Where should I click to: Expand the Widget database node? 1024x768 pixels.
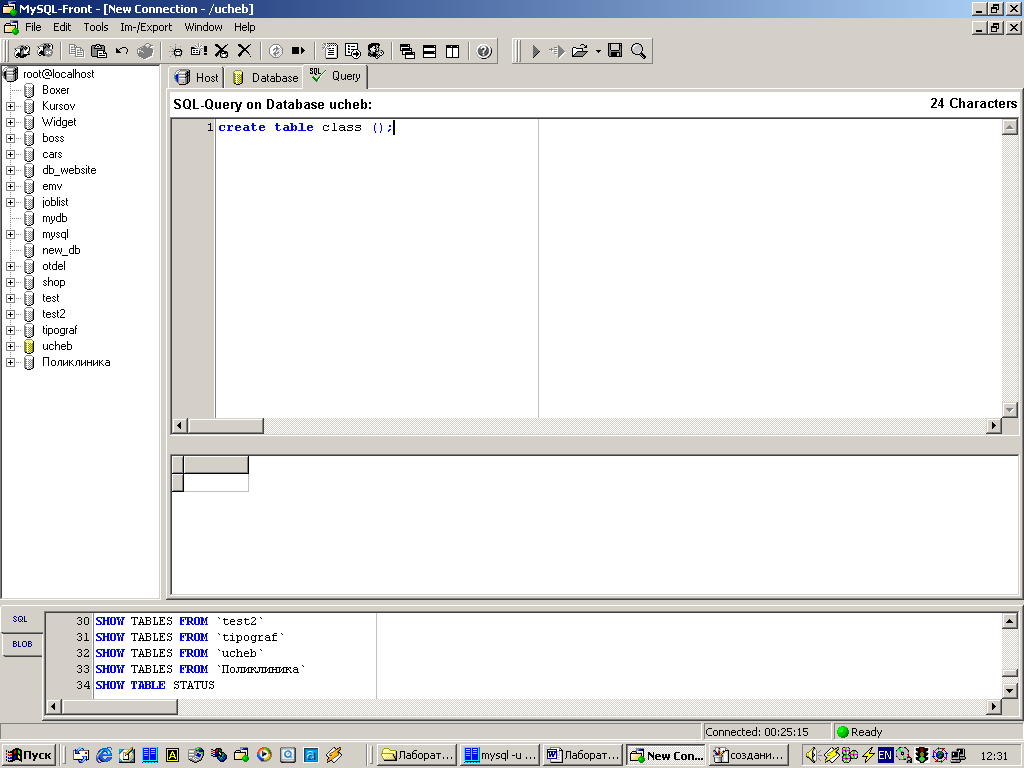click(x=10, y=122)
